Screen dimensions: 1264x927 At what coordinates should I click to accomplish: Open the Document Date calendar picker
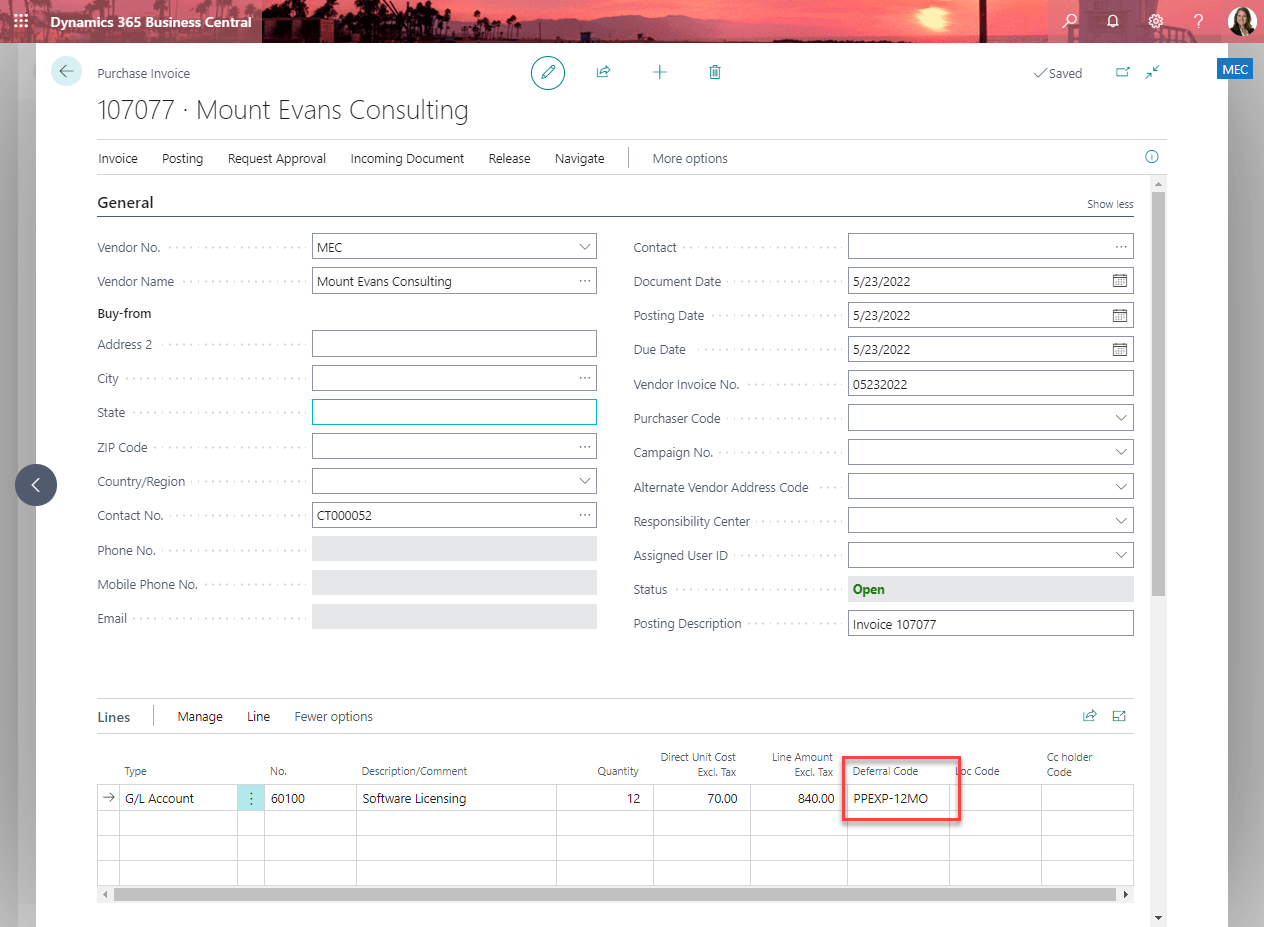[1120, 281]
